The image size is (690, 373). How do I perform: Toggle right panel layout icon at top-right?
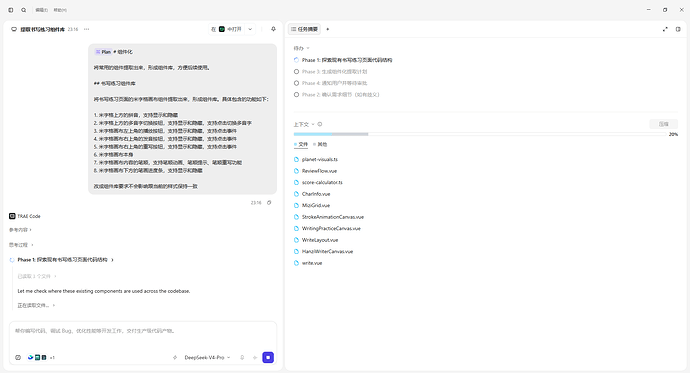678,29
